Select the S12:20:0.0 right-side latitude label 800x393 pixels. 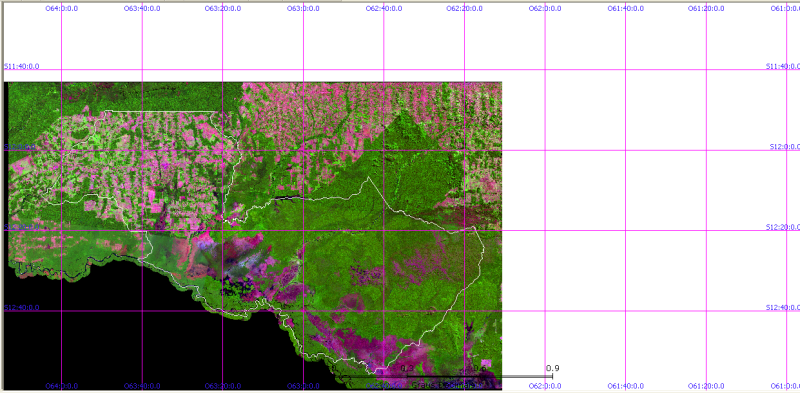click(783, 227)
